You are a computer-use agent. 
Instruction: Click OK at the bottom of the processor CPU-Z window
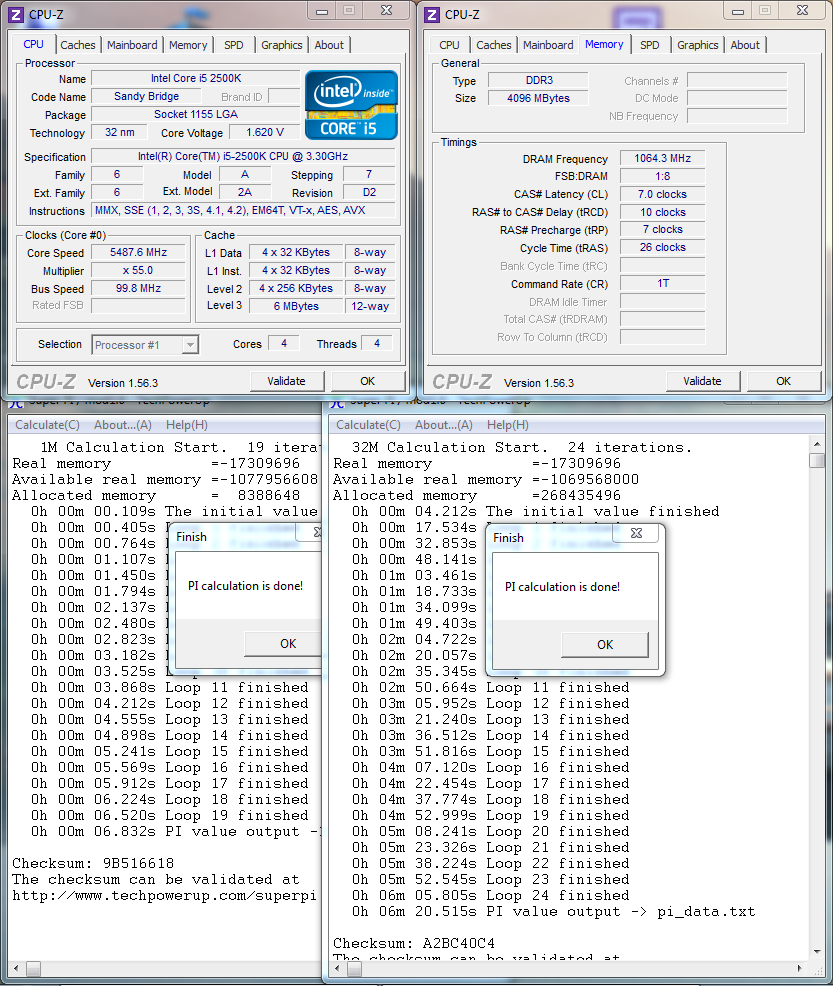click(368, 381)
